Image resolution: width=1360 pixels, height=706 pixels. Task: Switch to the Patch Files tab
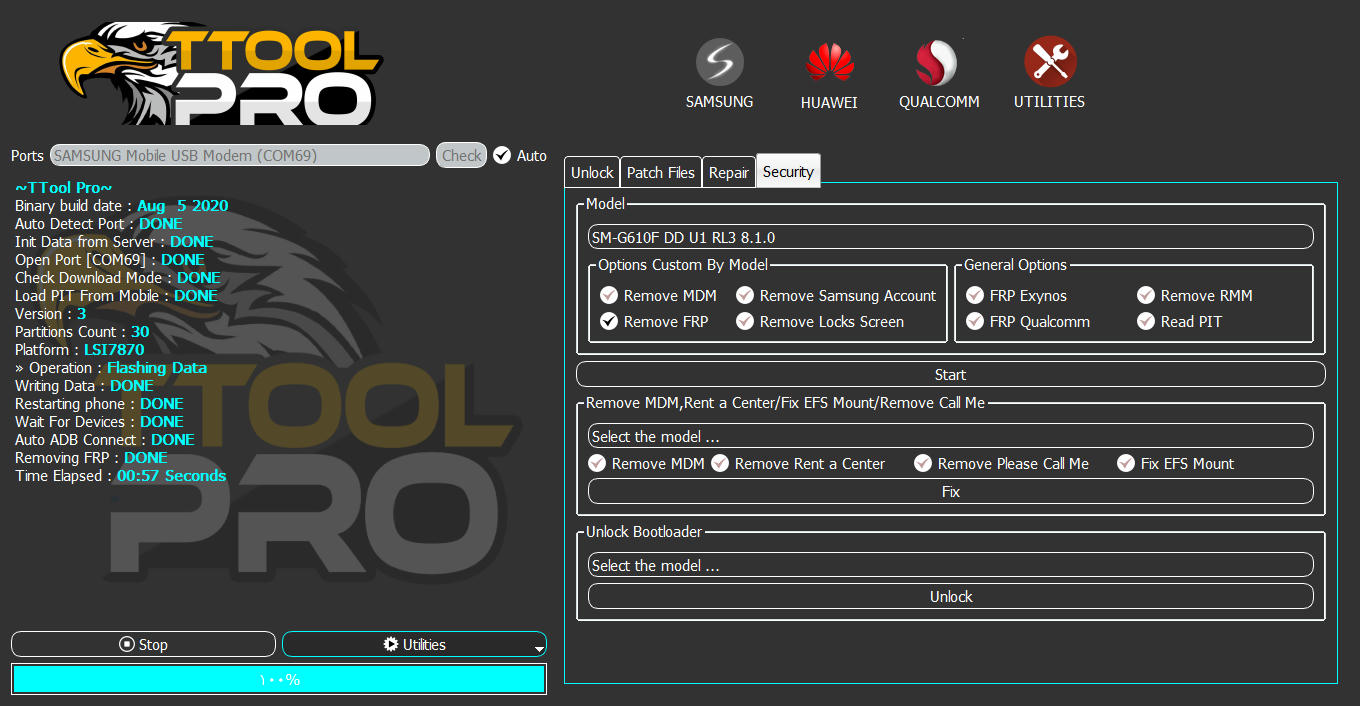(661, 172)
